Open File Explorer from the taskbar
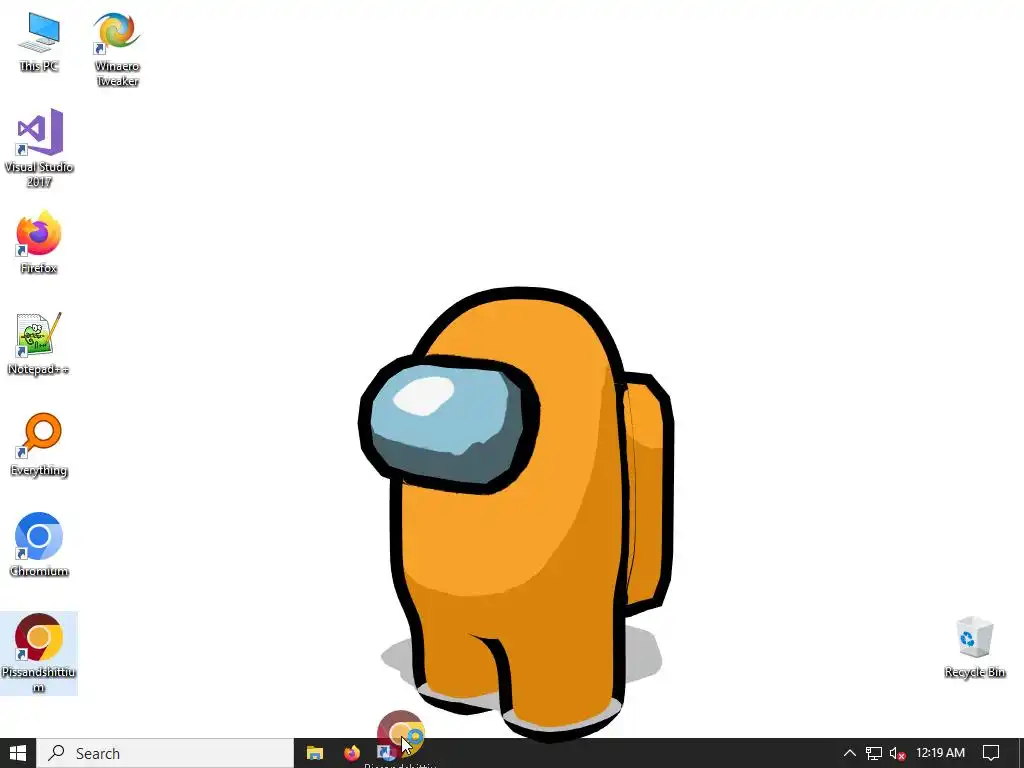 pyautogui.click(x=315, y=753)
